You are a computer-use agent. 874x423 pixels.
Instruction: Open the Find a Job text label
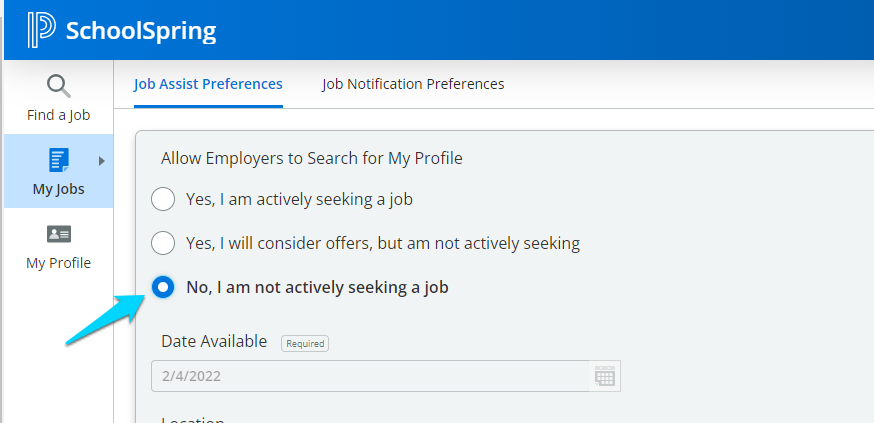point(59,115)
